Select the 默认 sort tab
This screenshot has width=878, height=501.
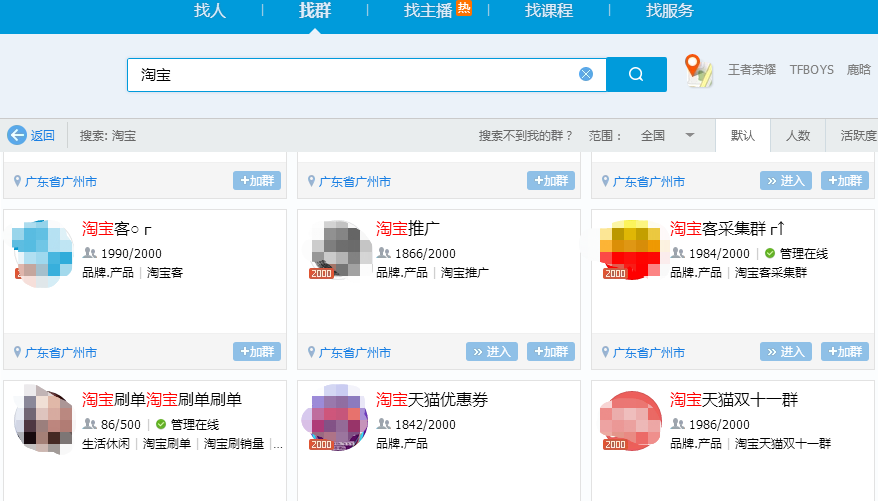pos(742,135)
